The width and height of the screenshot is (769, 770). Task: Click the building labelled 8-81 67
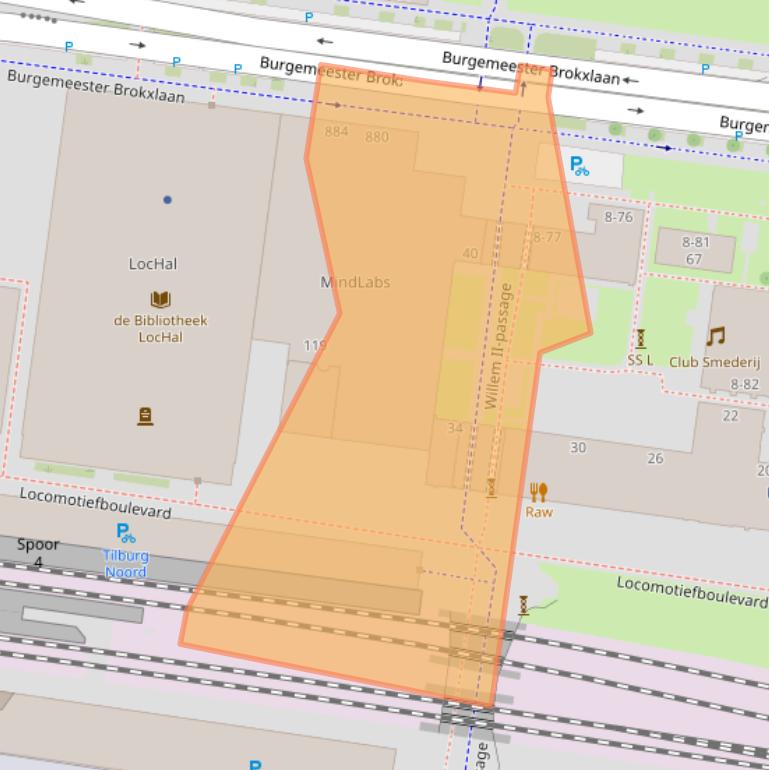[x=695, y=250]
